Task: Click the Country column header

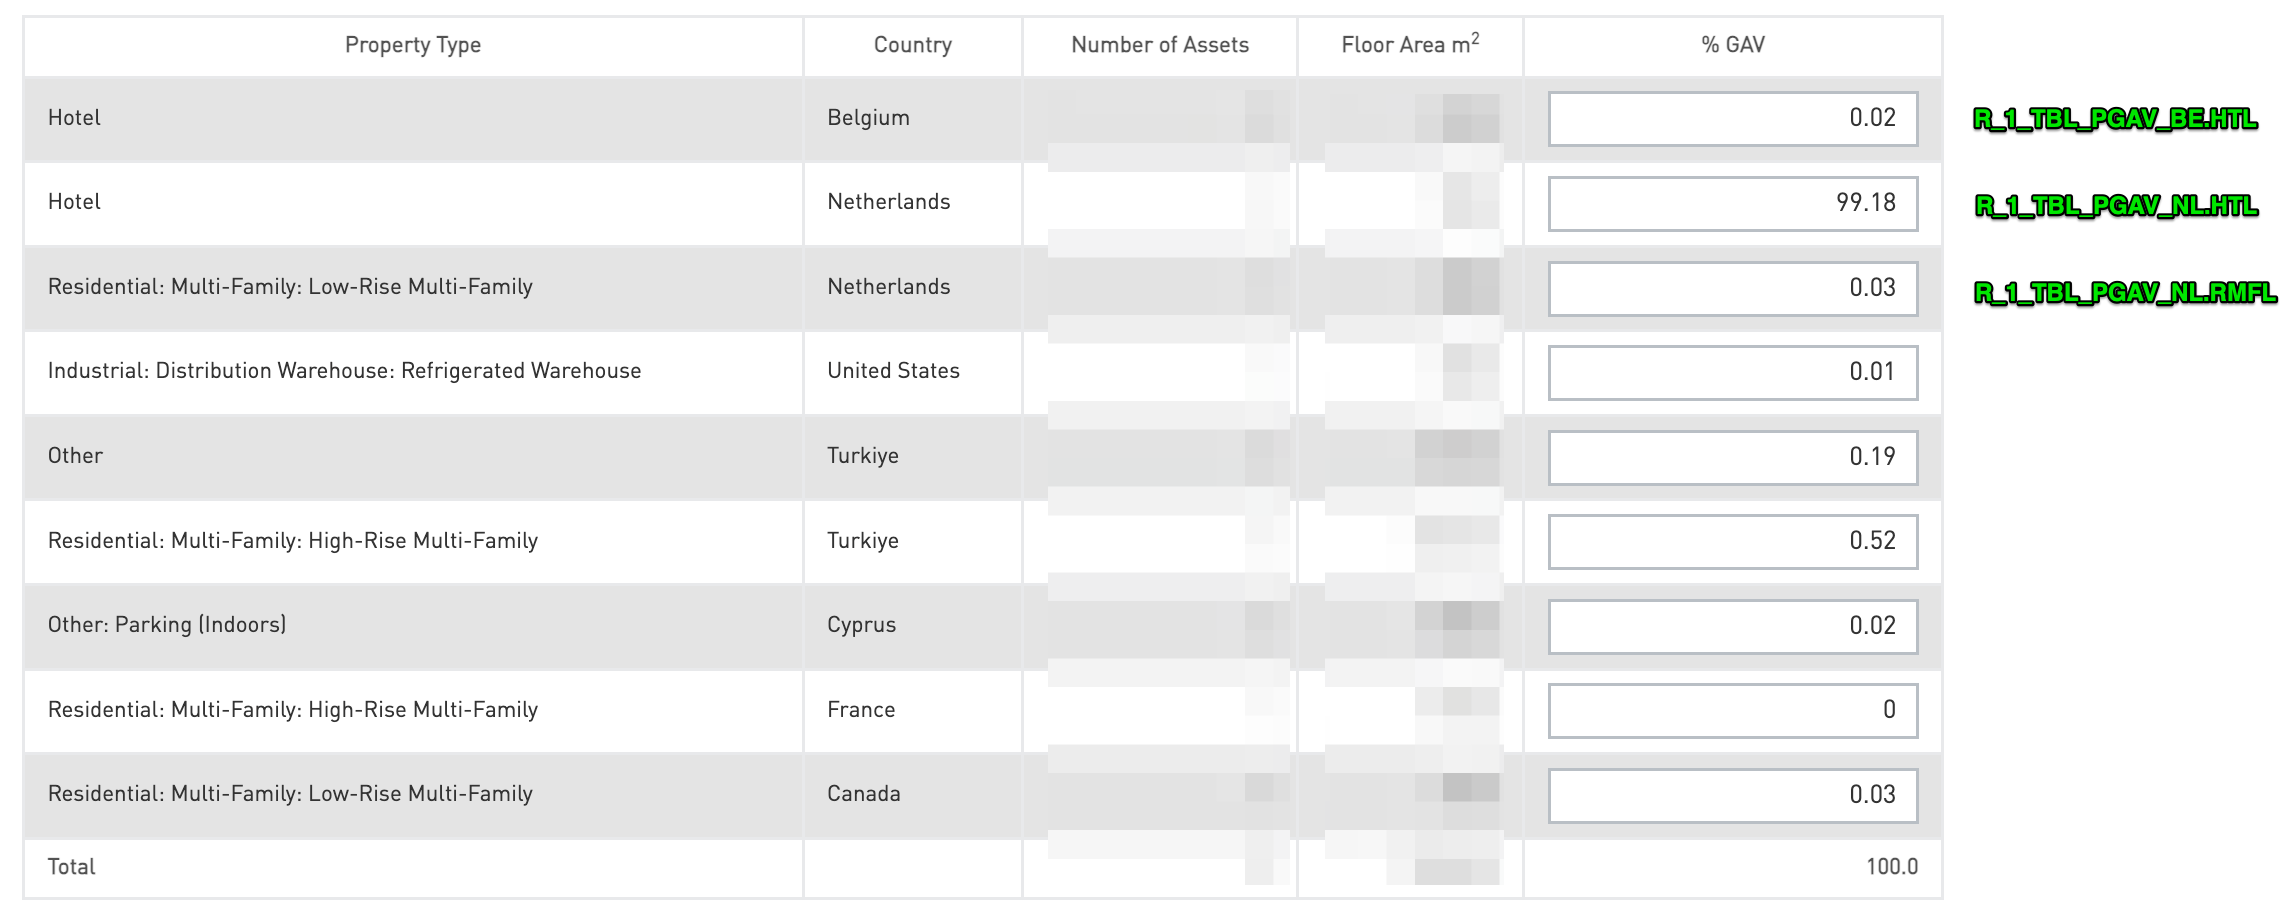Action: click(x=912, y=45)
